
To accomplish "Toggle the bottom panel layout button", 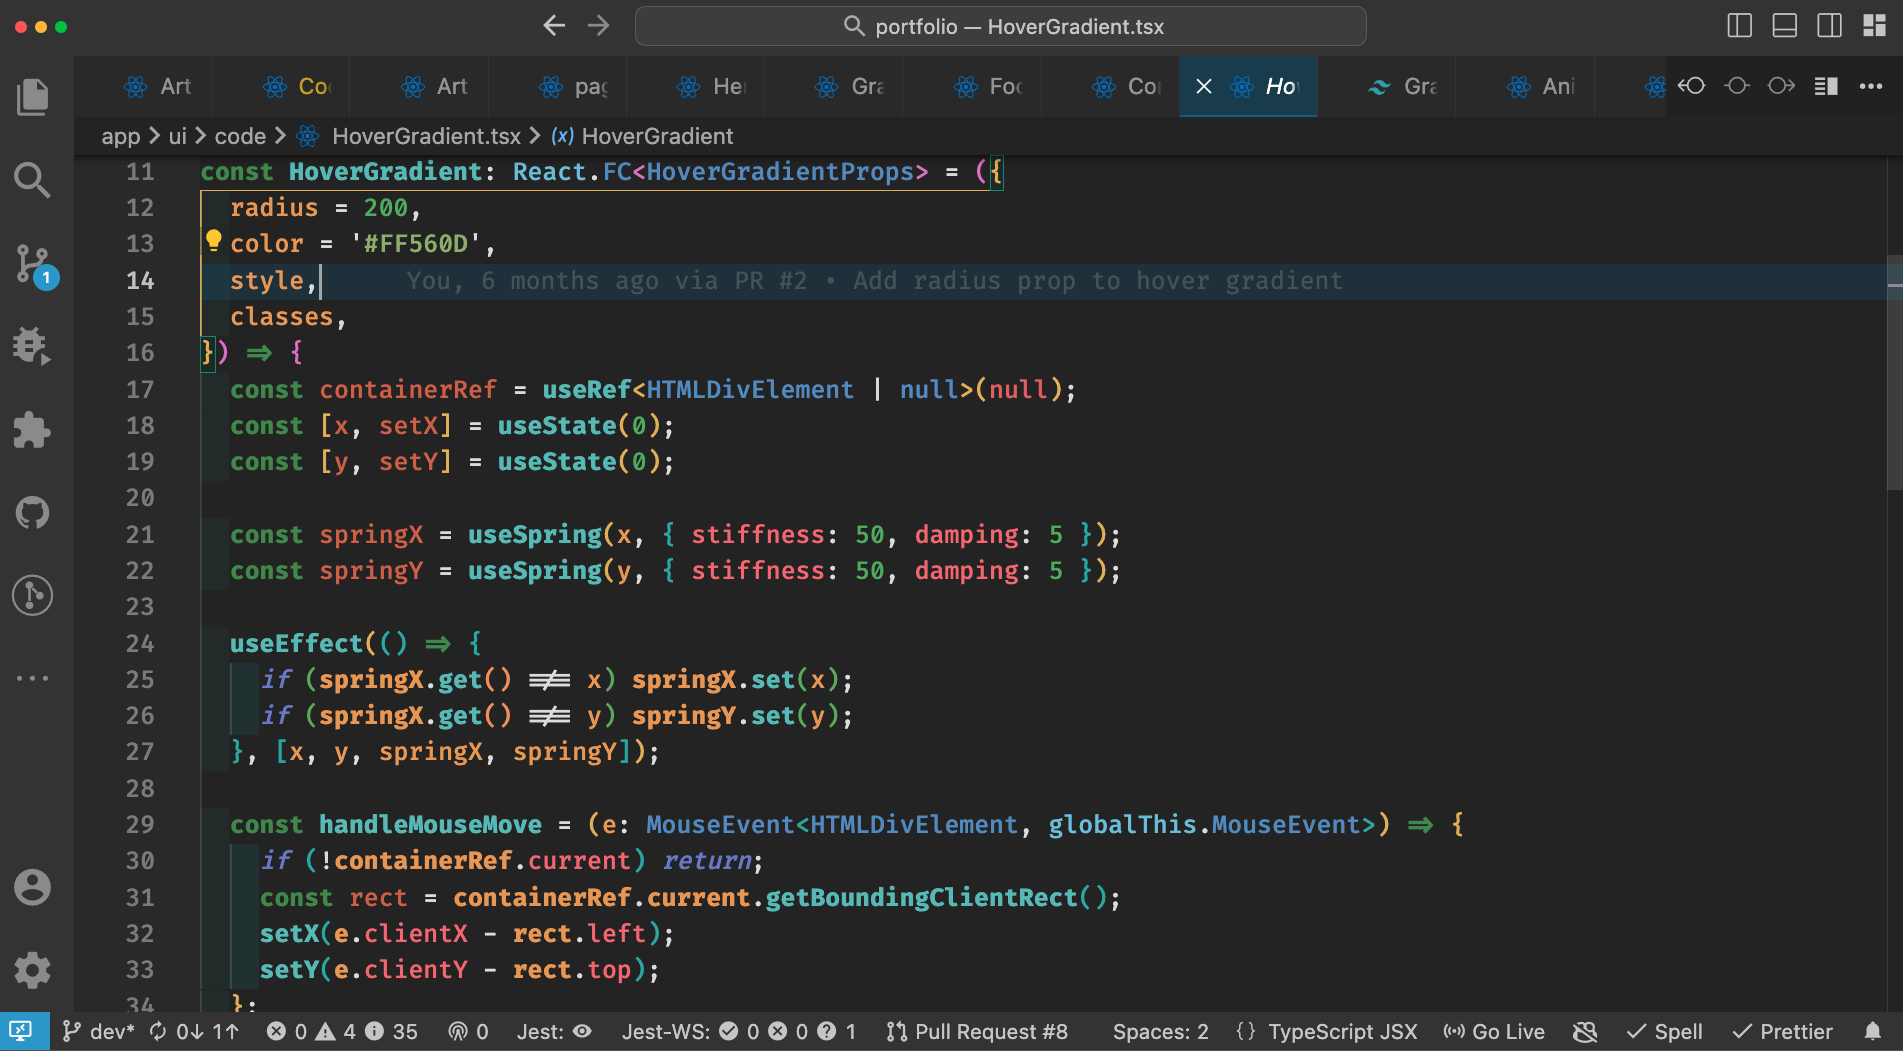I will pos(1784,26).
